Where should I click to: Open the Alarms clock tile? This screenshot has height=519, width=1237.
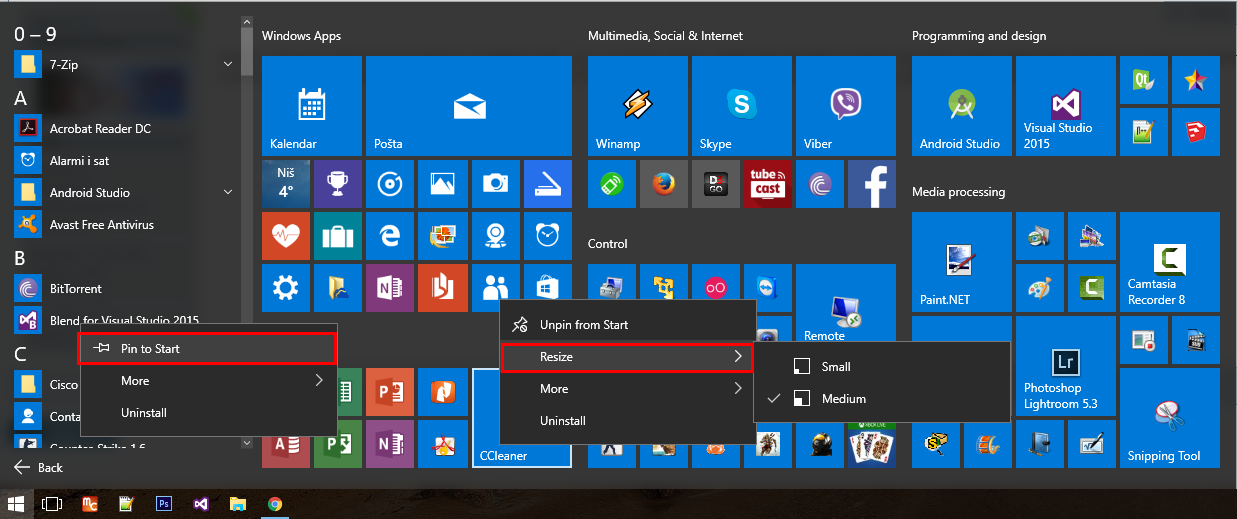pos(546,236)
